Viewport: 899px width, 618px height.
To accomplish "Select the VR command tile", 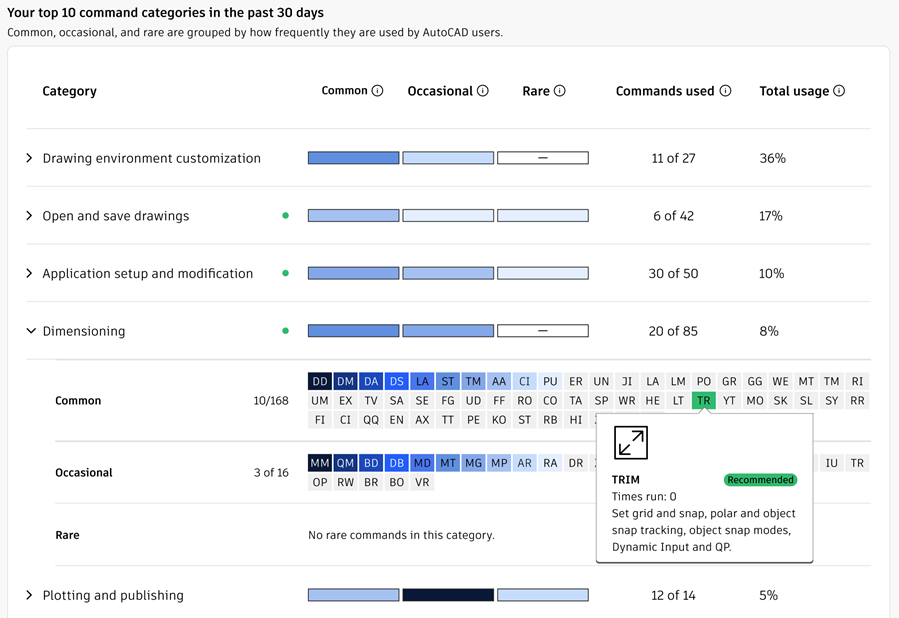I will pos(422,482).
